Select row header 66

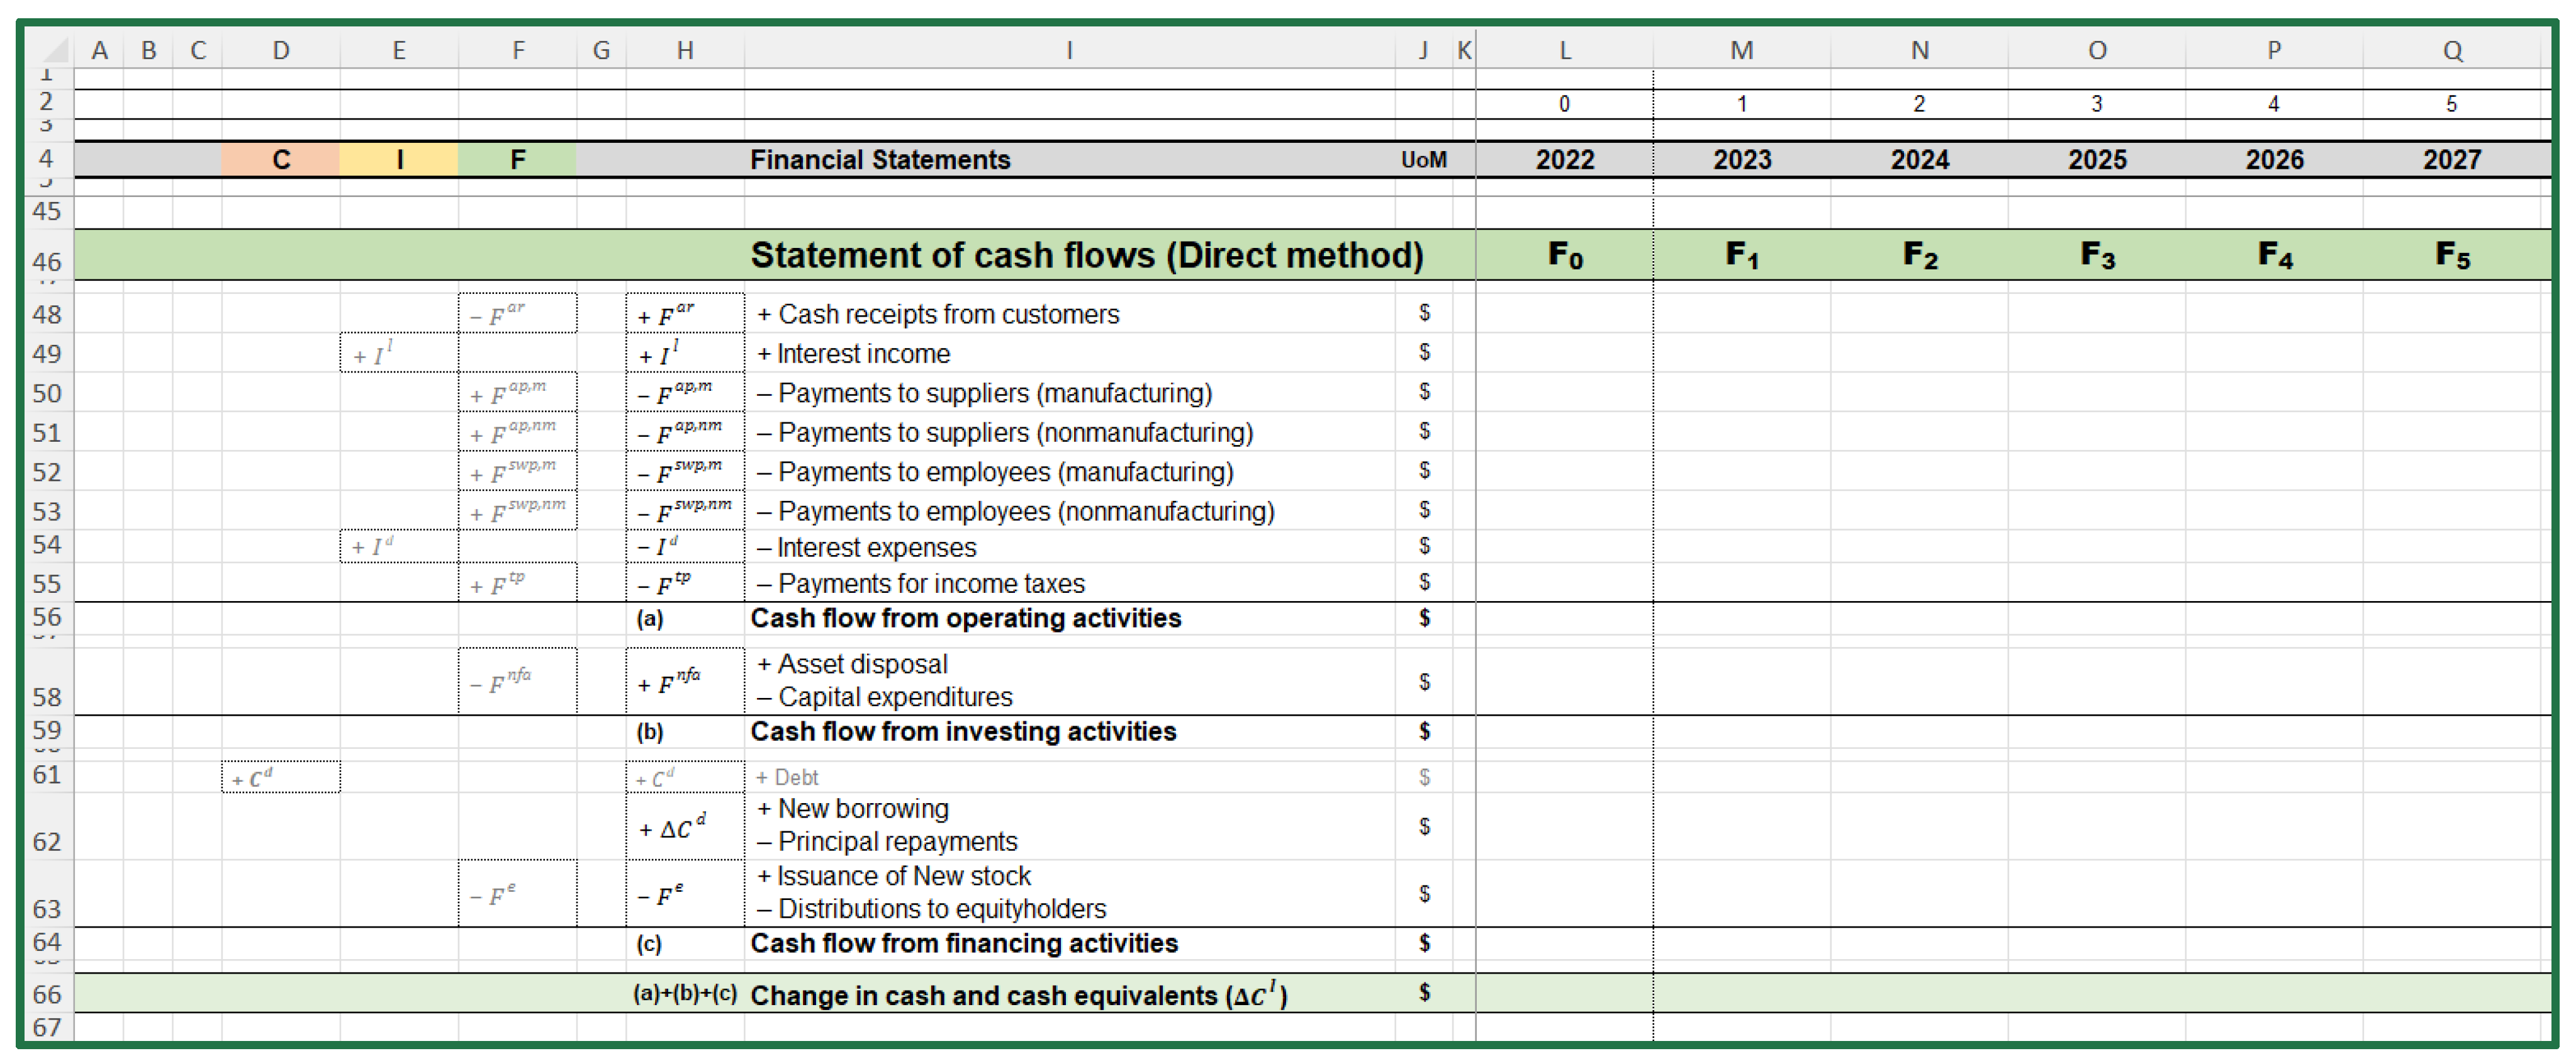pyautogui.click(x=47, y=994)
